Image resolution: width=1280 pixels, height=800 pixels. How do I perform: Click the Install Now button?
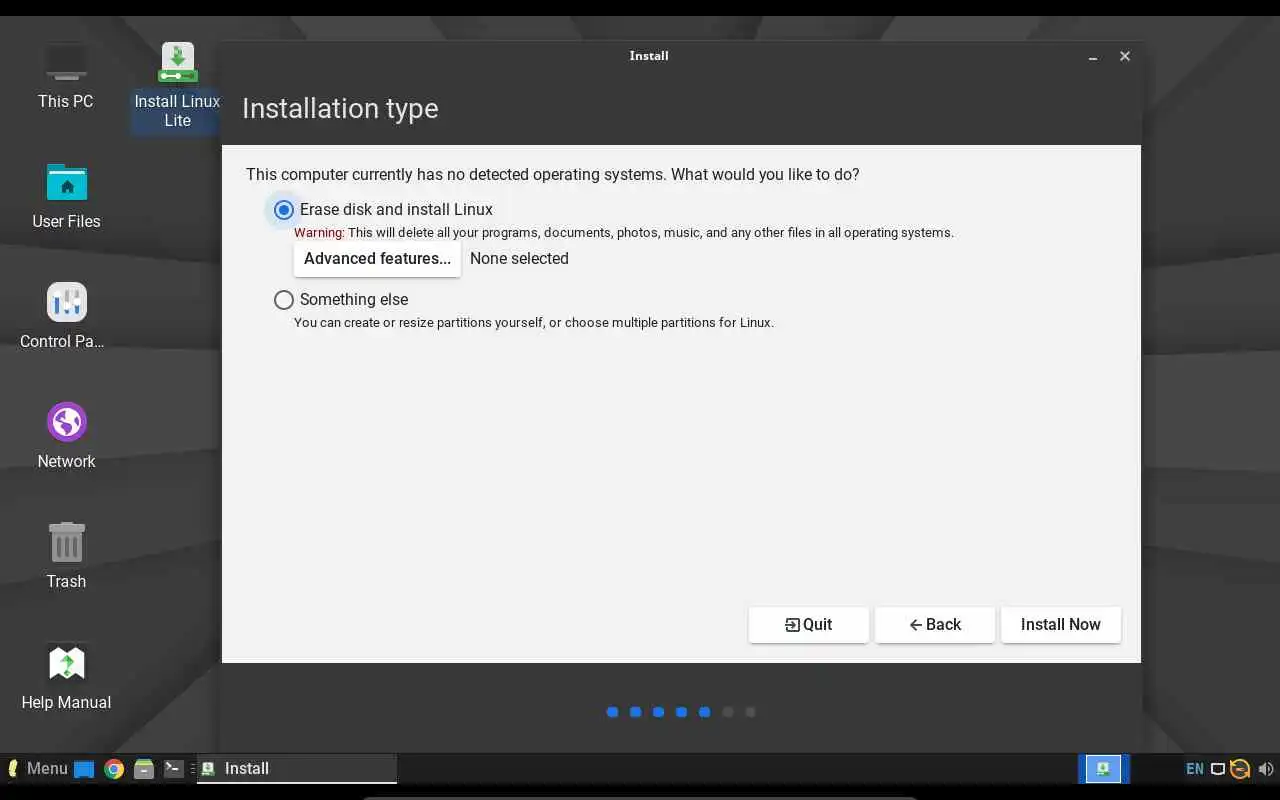coord(1061,625)
